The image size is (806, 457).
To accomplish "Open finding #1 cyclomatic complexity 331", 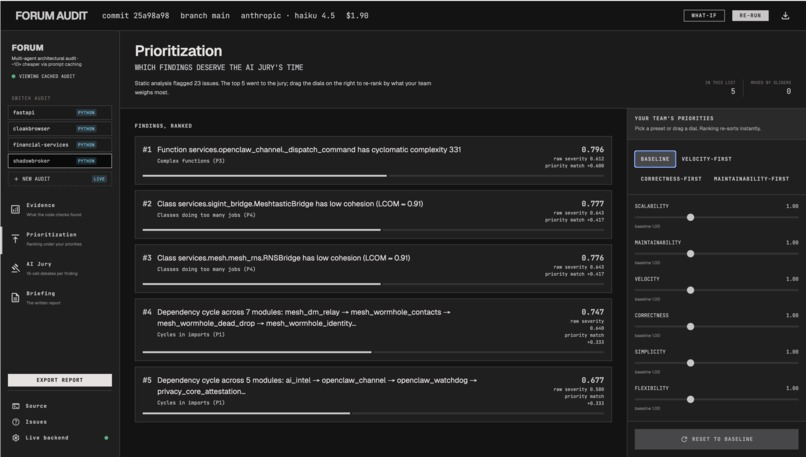I will (x=373, y=160).
